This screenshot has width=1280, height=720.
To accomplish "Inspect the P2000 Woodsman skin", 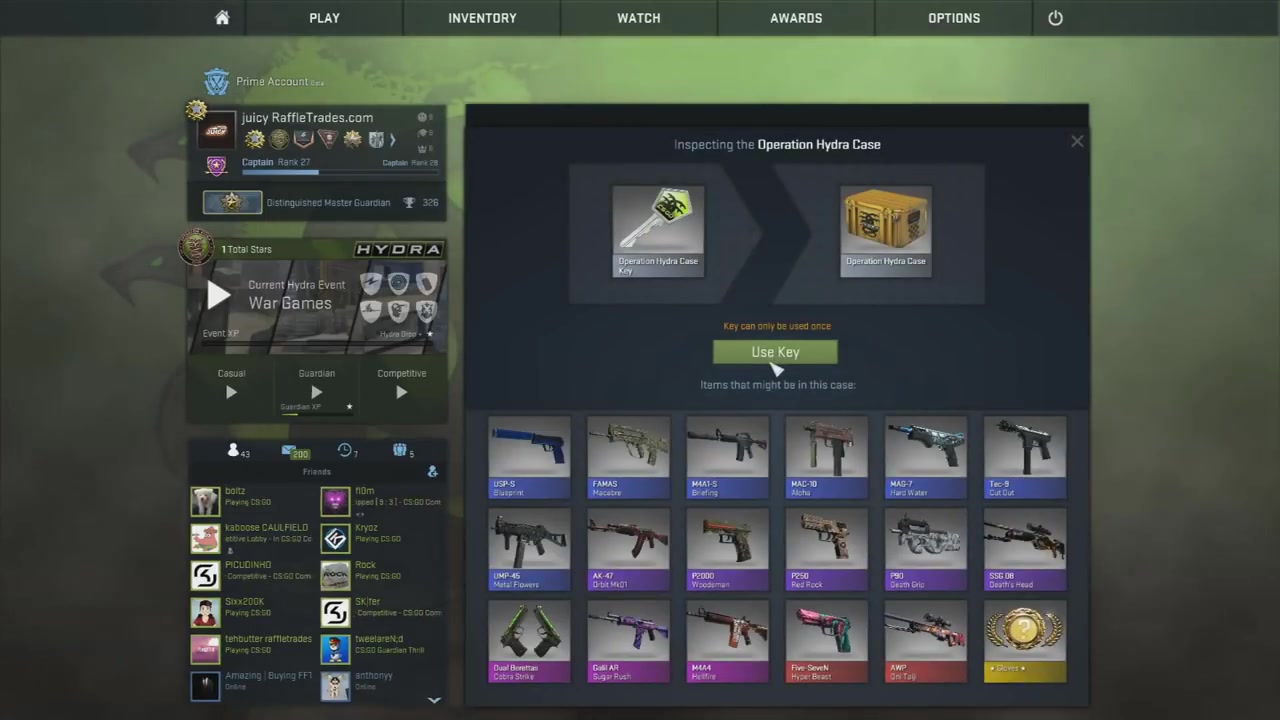I will [x=727, y=549].
